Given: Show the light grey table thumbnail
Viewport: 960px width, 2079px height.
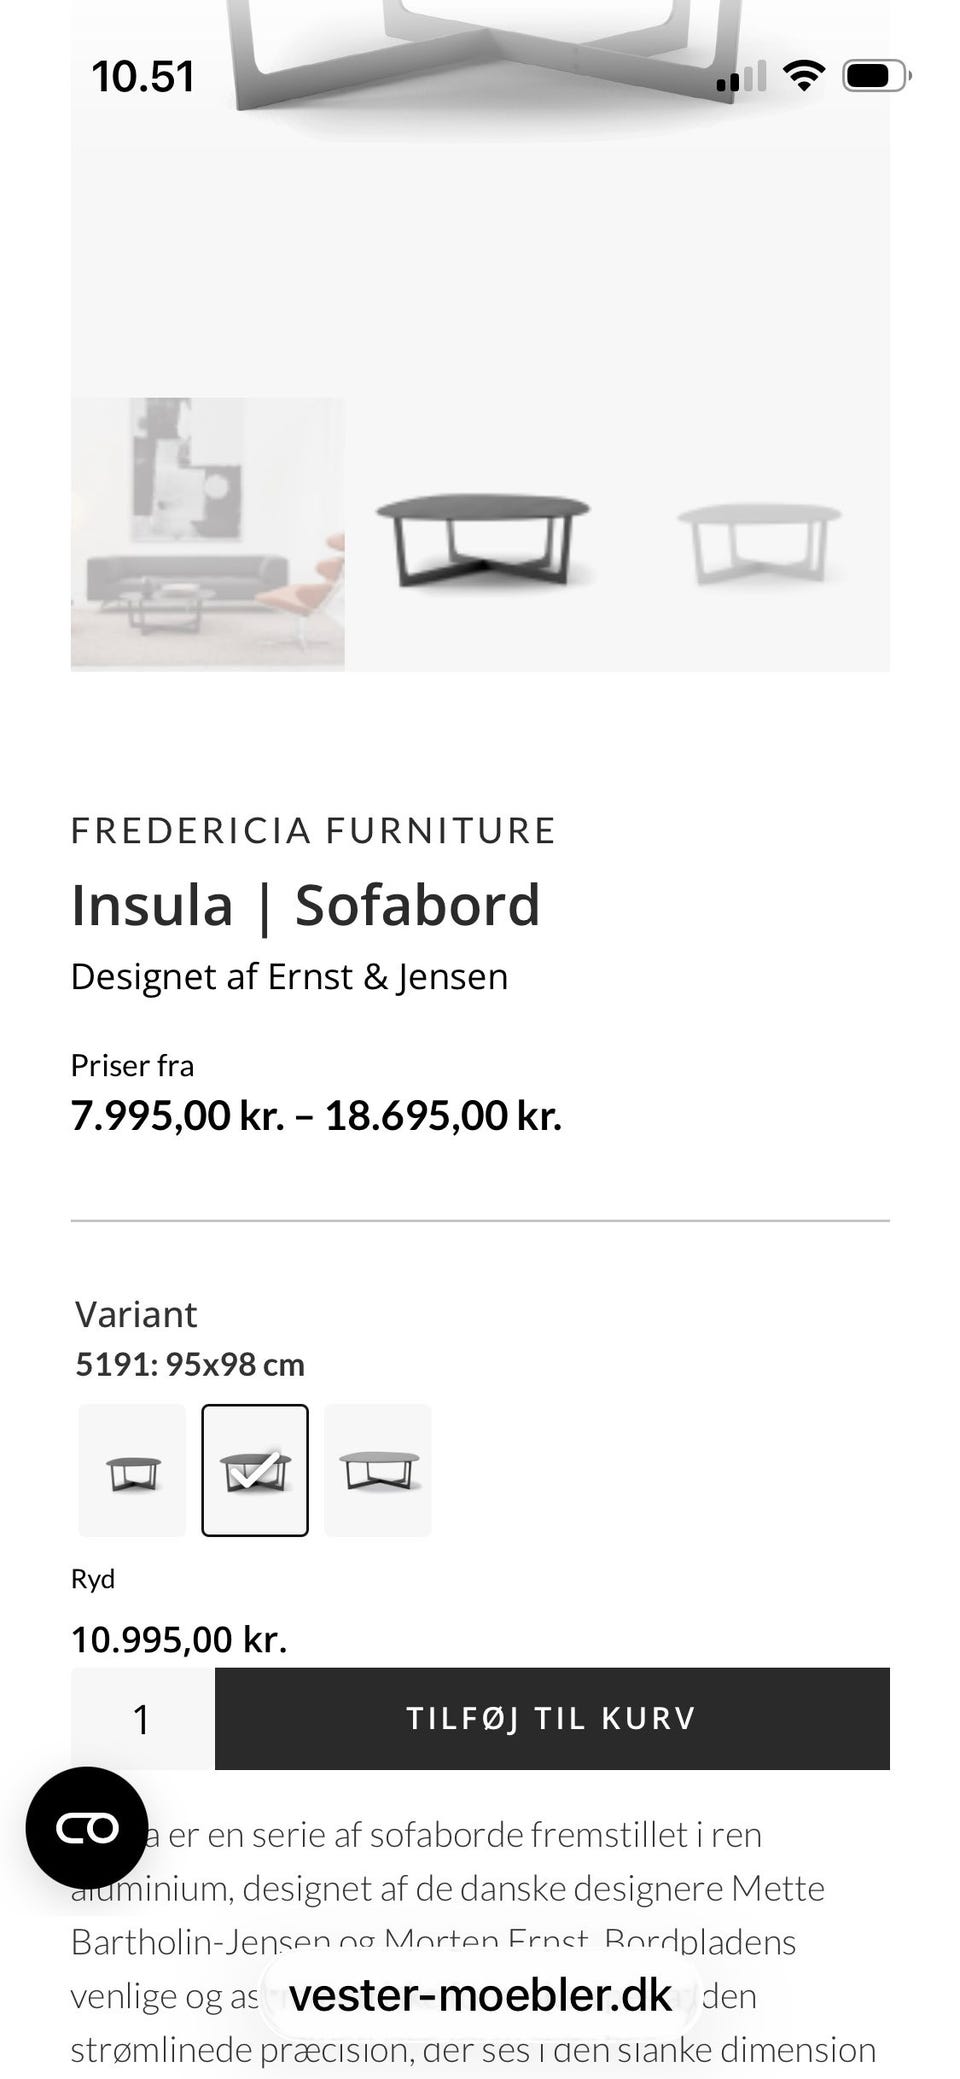Looking at the screenshot, I should click(x=759, y=534).
